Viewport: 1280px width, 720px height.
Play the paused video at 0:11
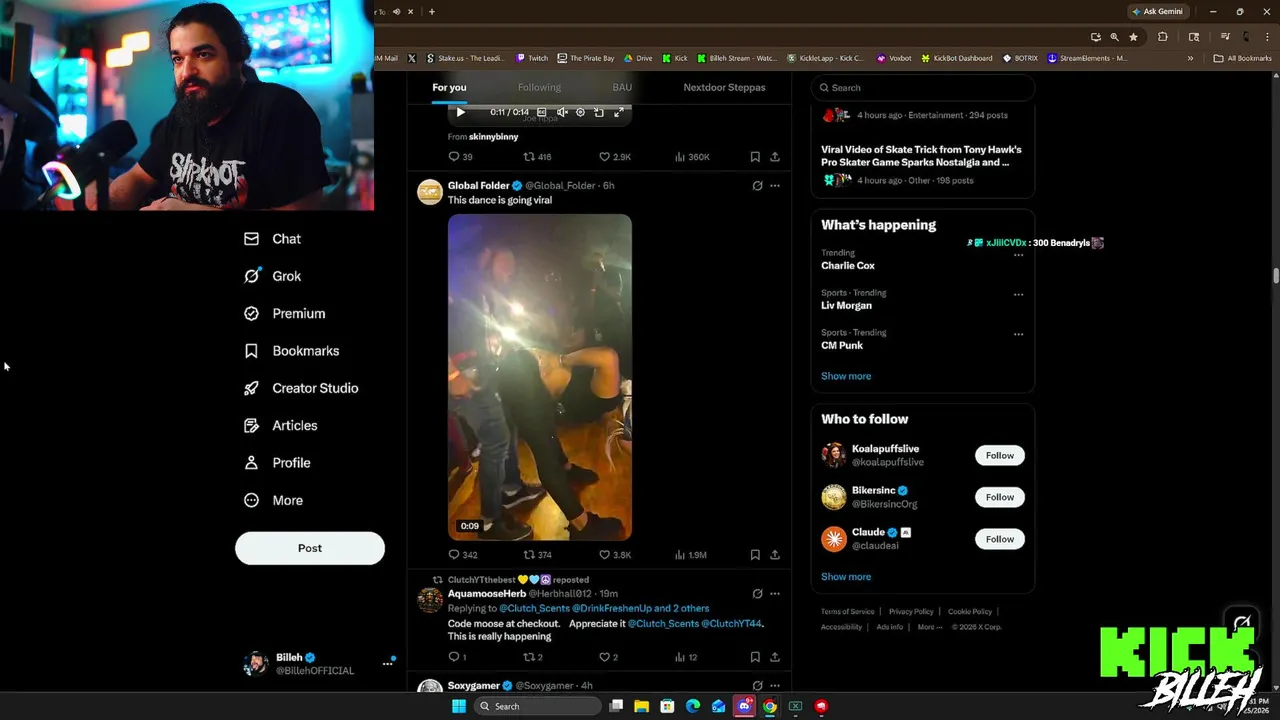[x=461, y=112]
